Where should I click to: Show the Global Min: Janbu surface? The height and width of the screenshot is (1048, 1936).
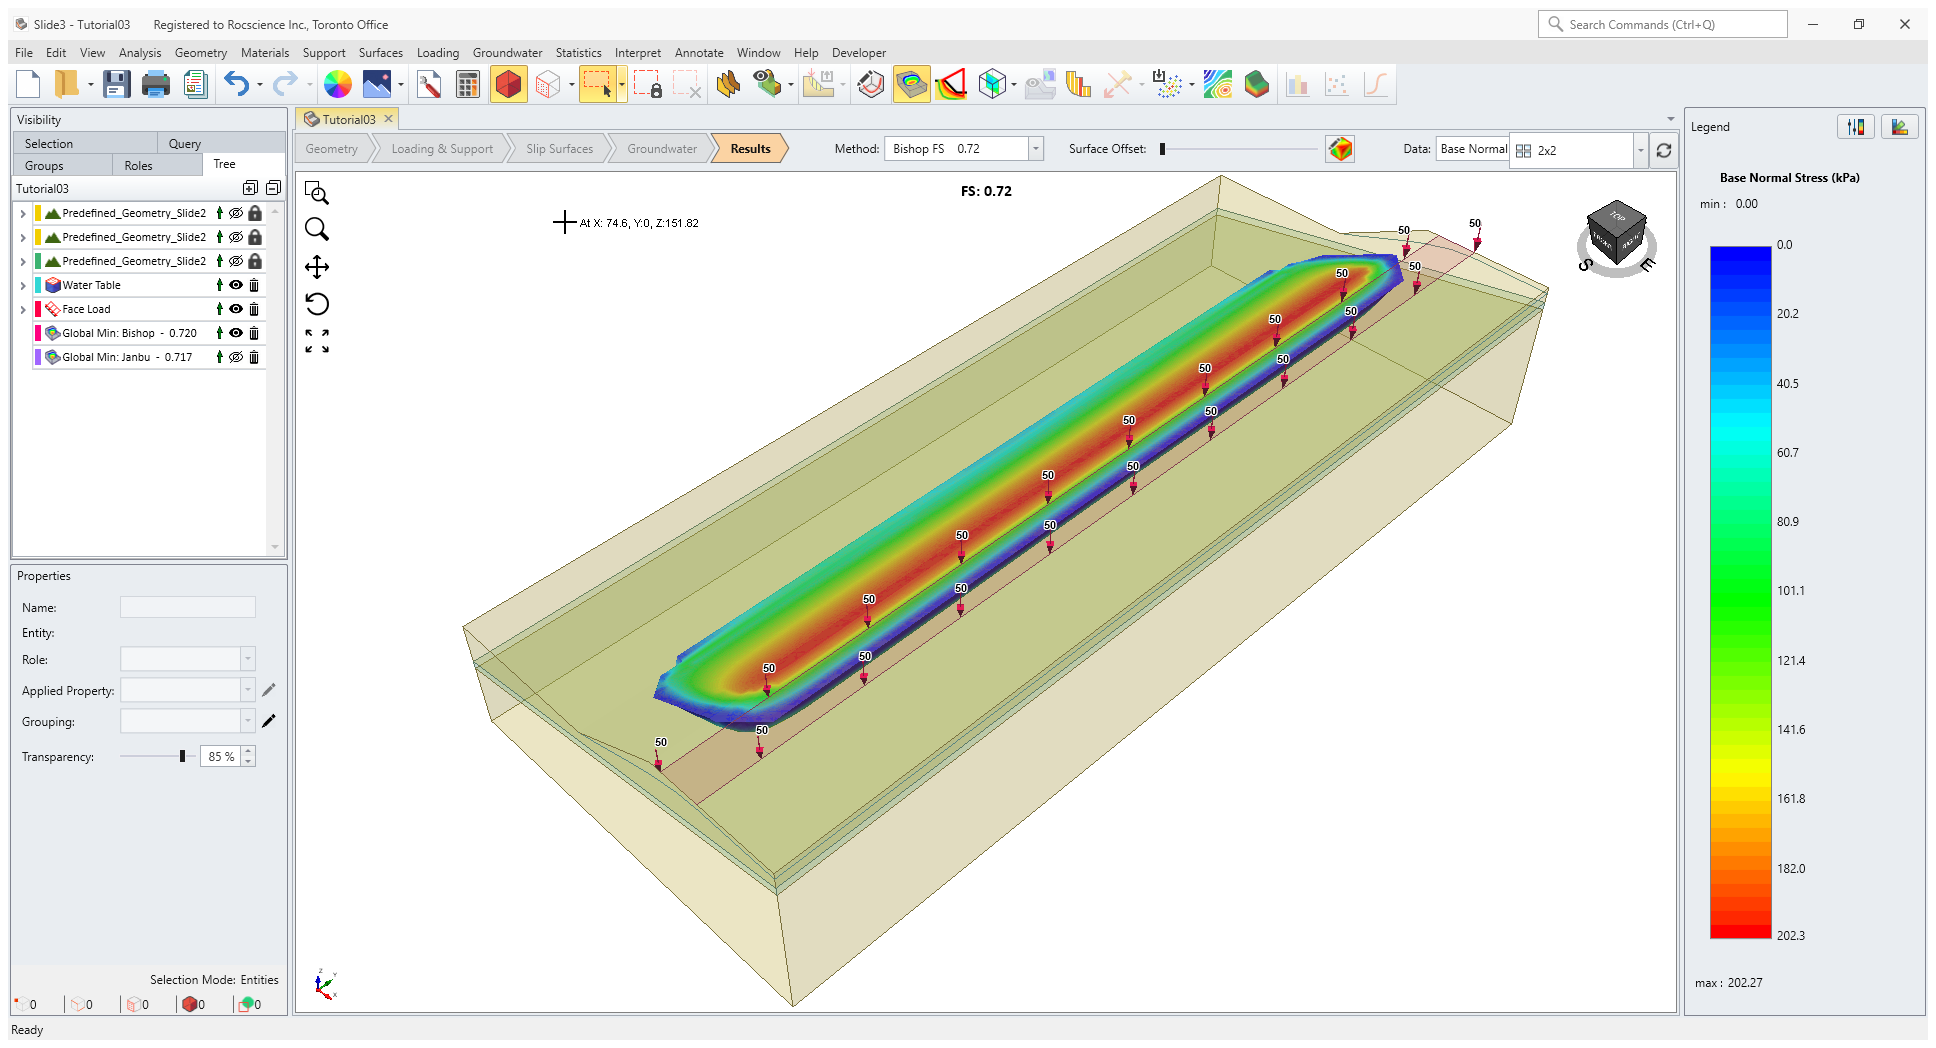pos(236,358)
